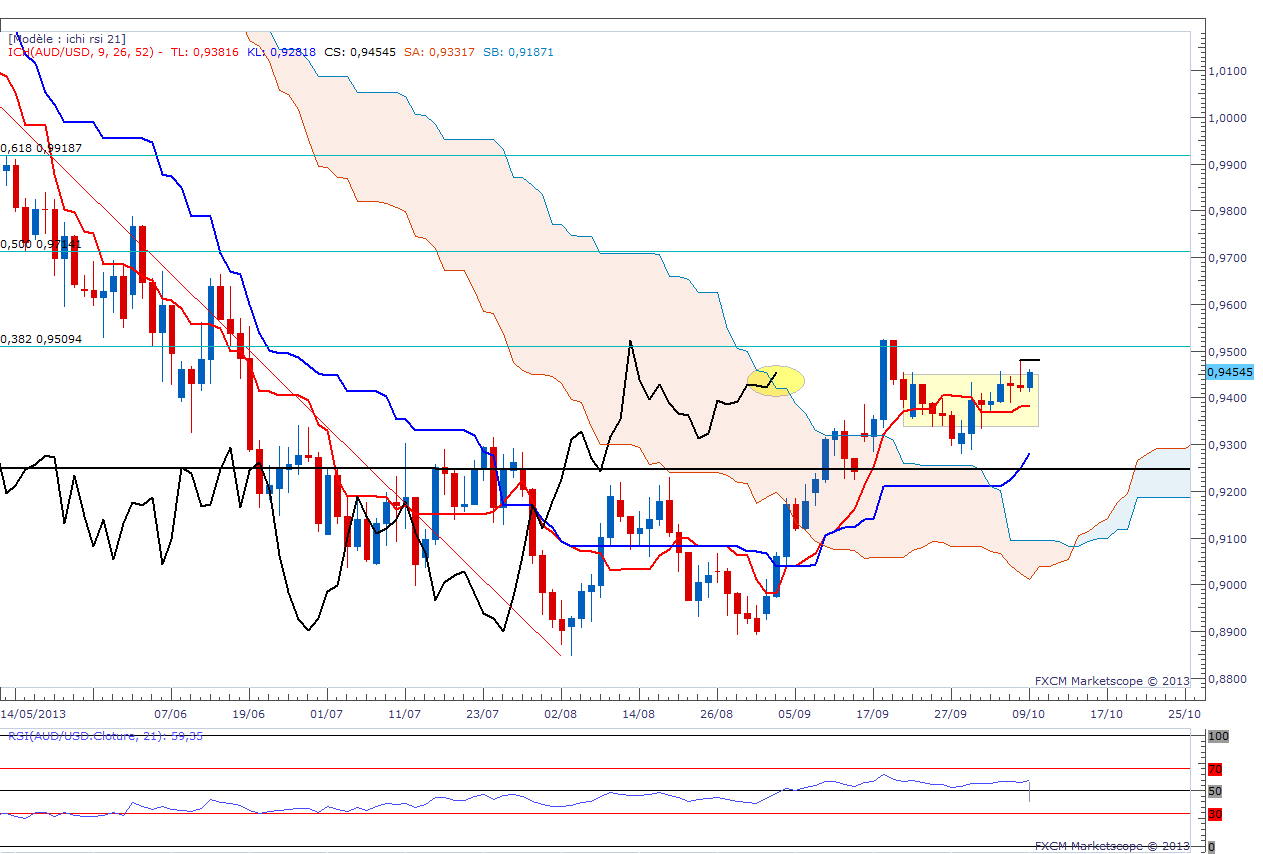This screenshot has height=854, width=1263.
Task: Click the 1,0100 price axis label
Action: 1228,71
